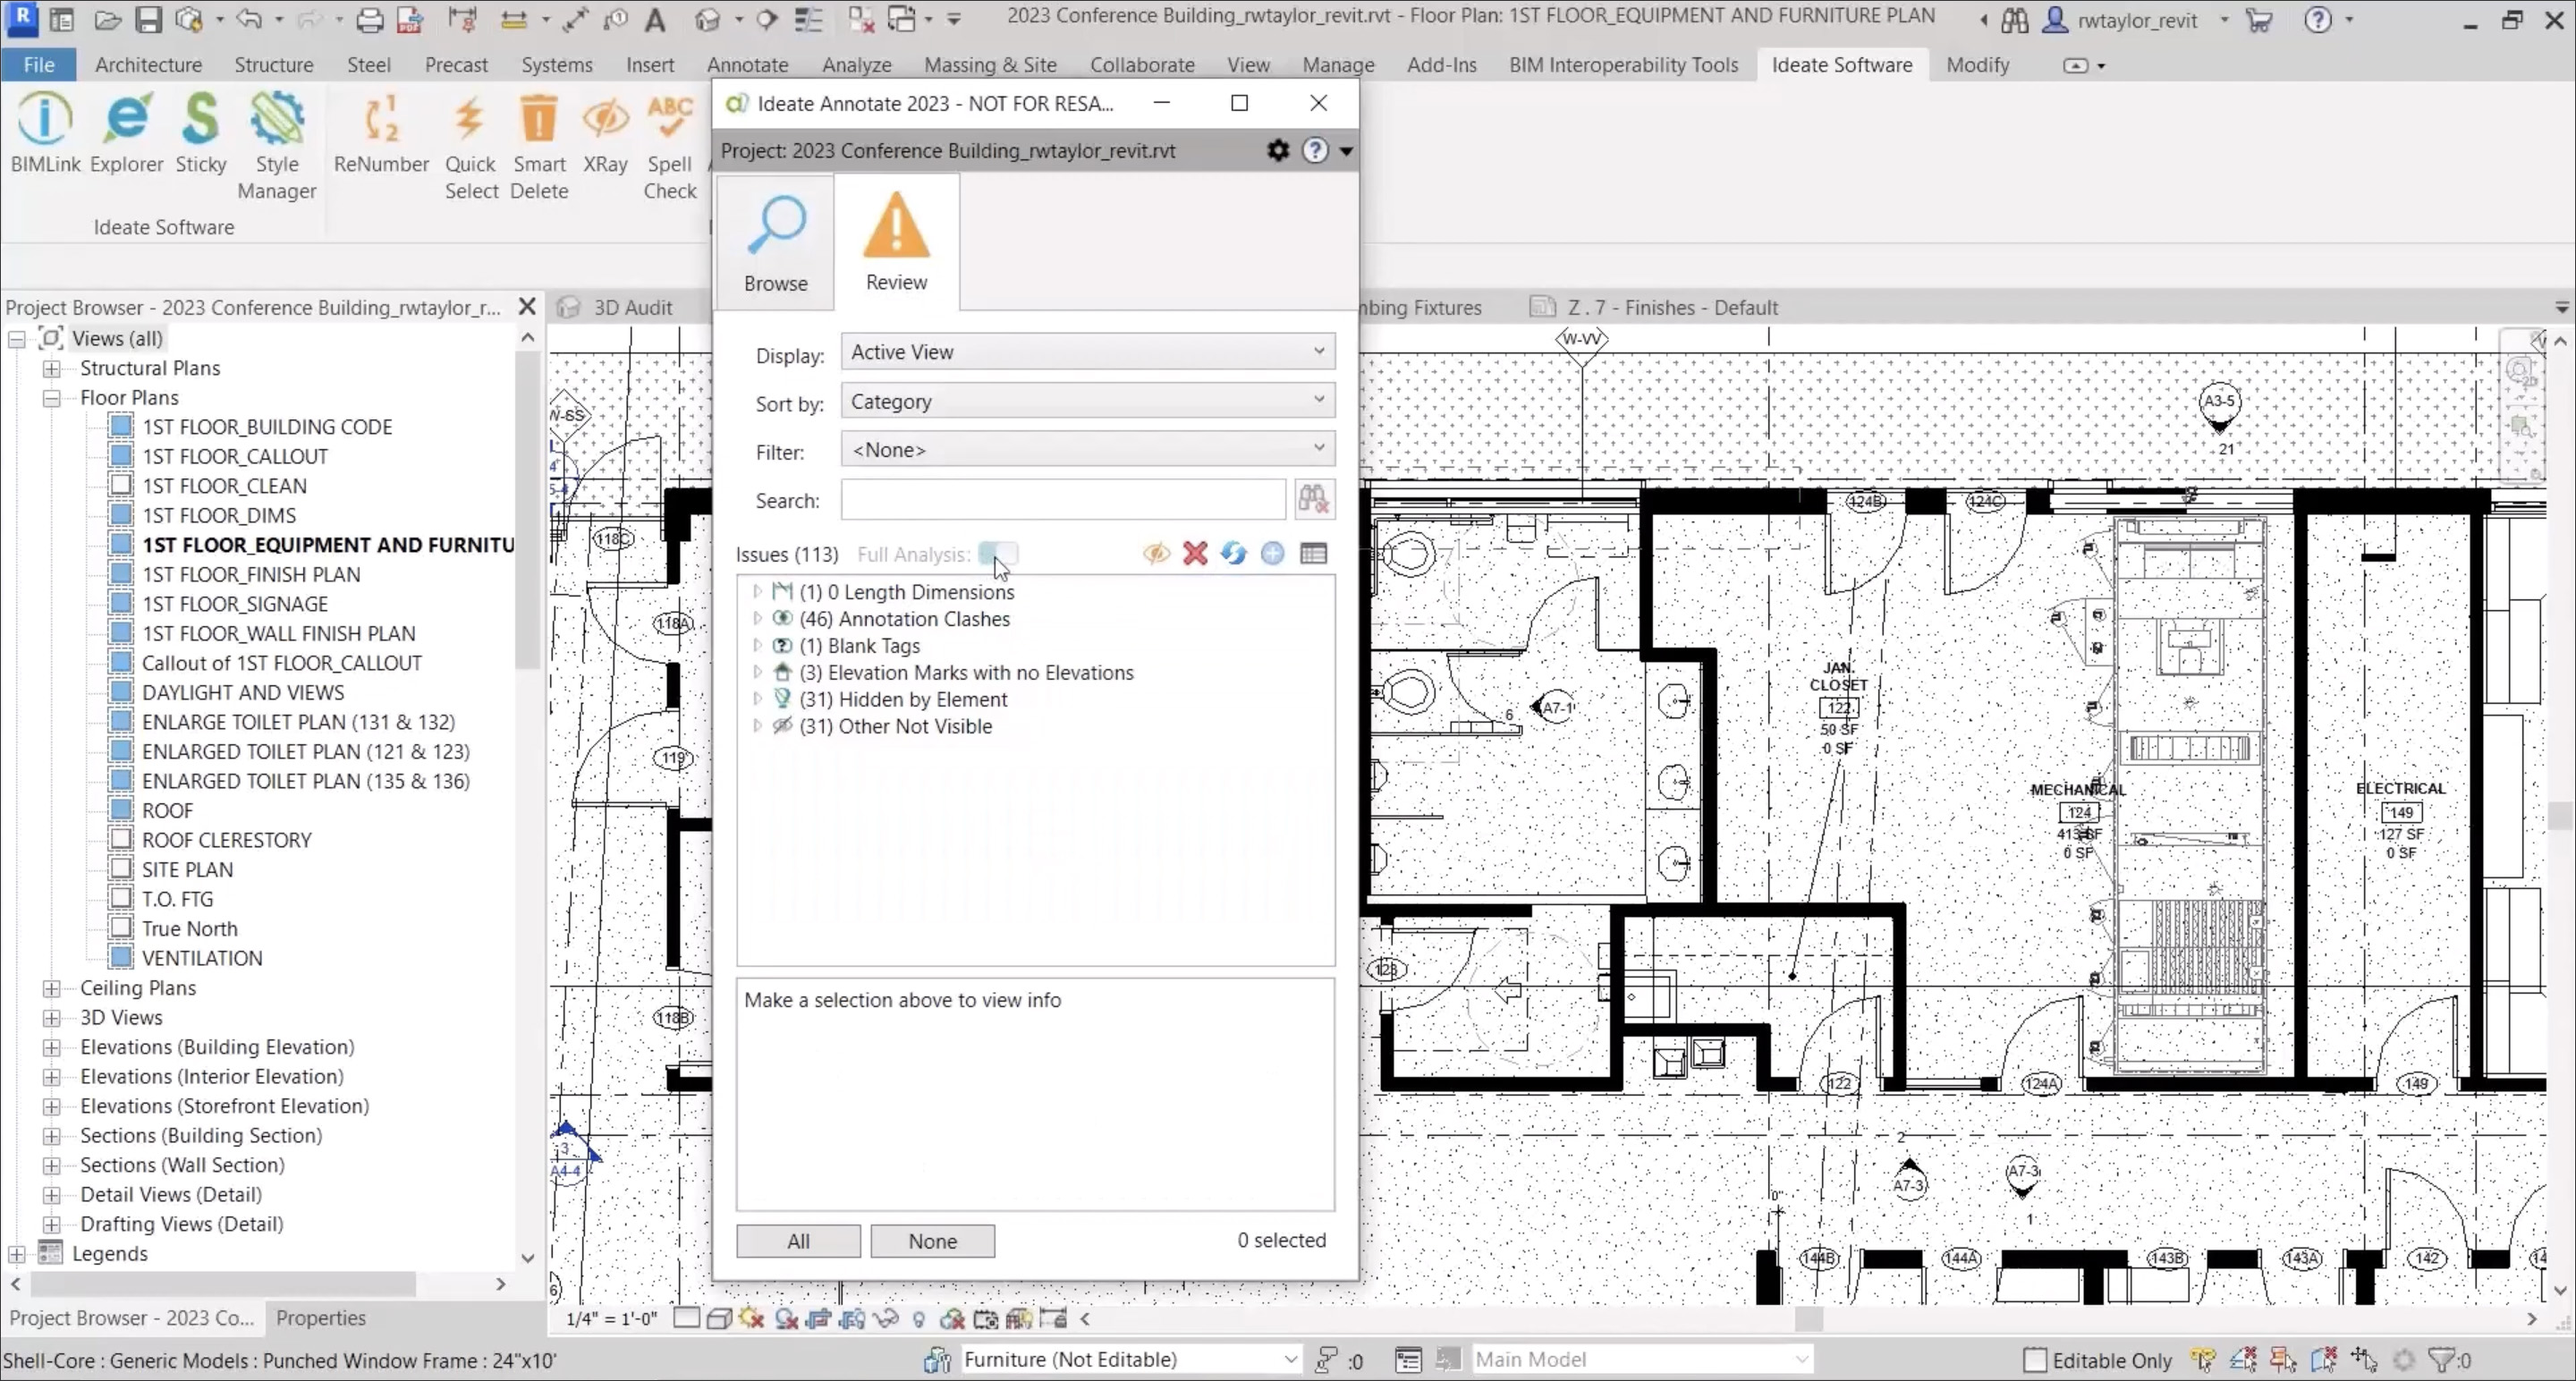This screenshot has width=2576, height=1381.
Task: Refresh the issues list
Action: [1234, 553]
